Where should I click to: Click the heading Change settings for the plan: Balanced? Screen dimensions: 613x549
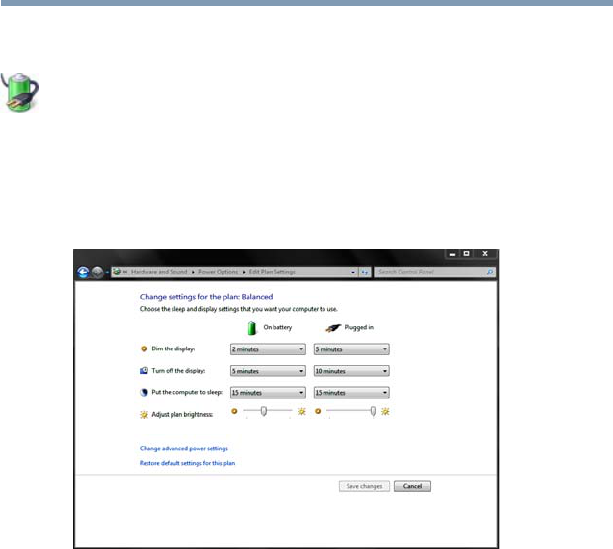(x=206, y=297)
